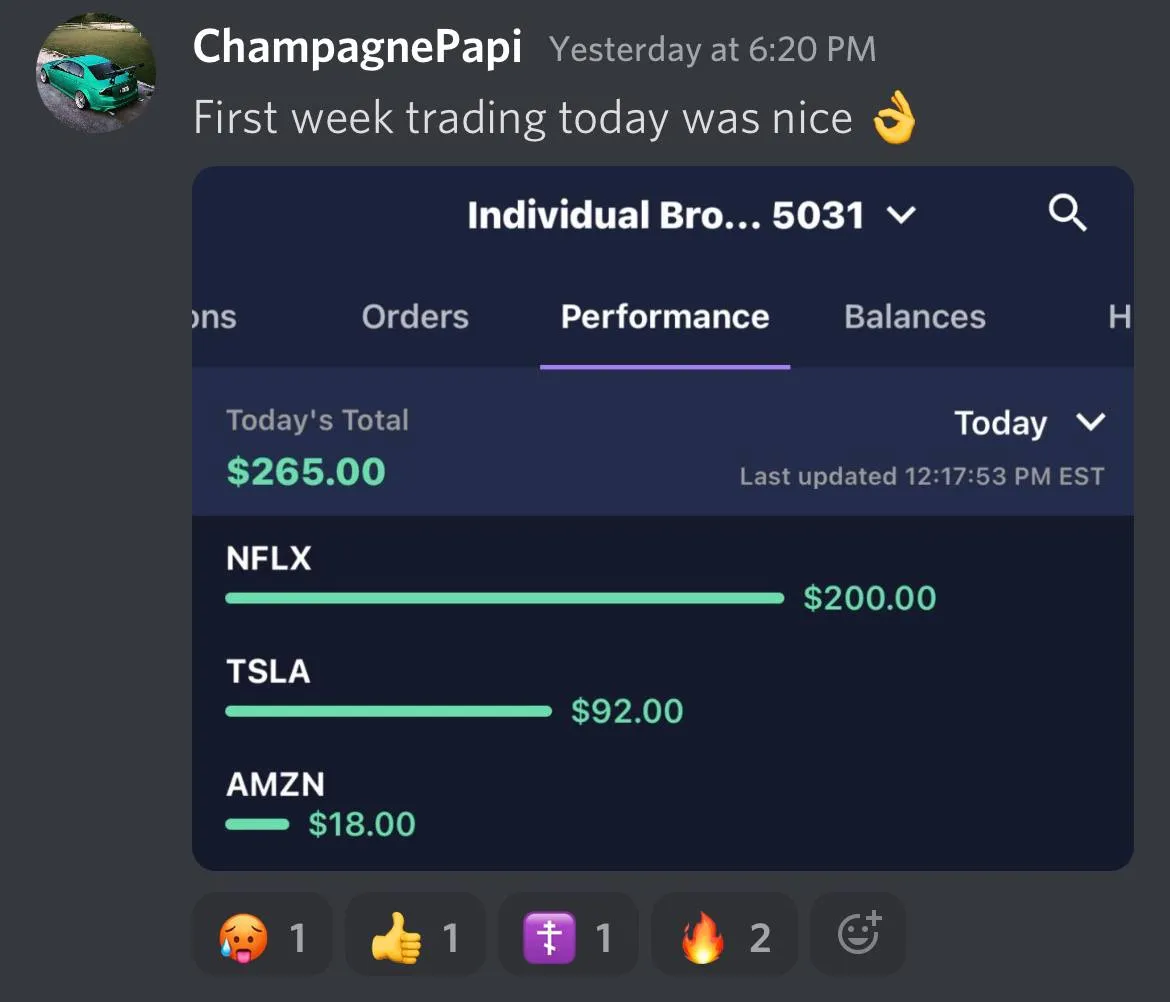The image size is (1170, 1002).
Task: Open the Today time range dropdown
Action: (x=1028, y=423)
